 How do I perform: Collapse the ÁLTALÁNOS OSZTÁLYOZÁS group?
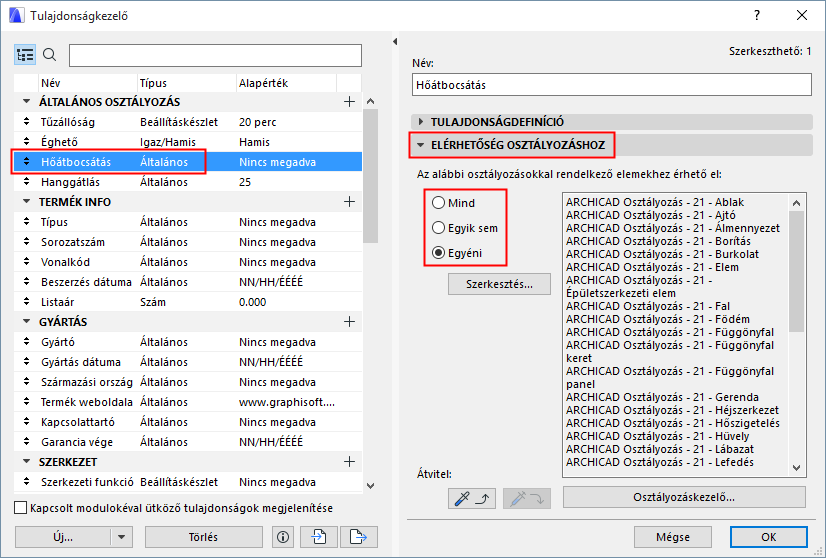pyautogui.click(x=26, y=101)
